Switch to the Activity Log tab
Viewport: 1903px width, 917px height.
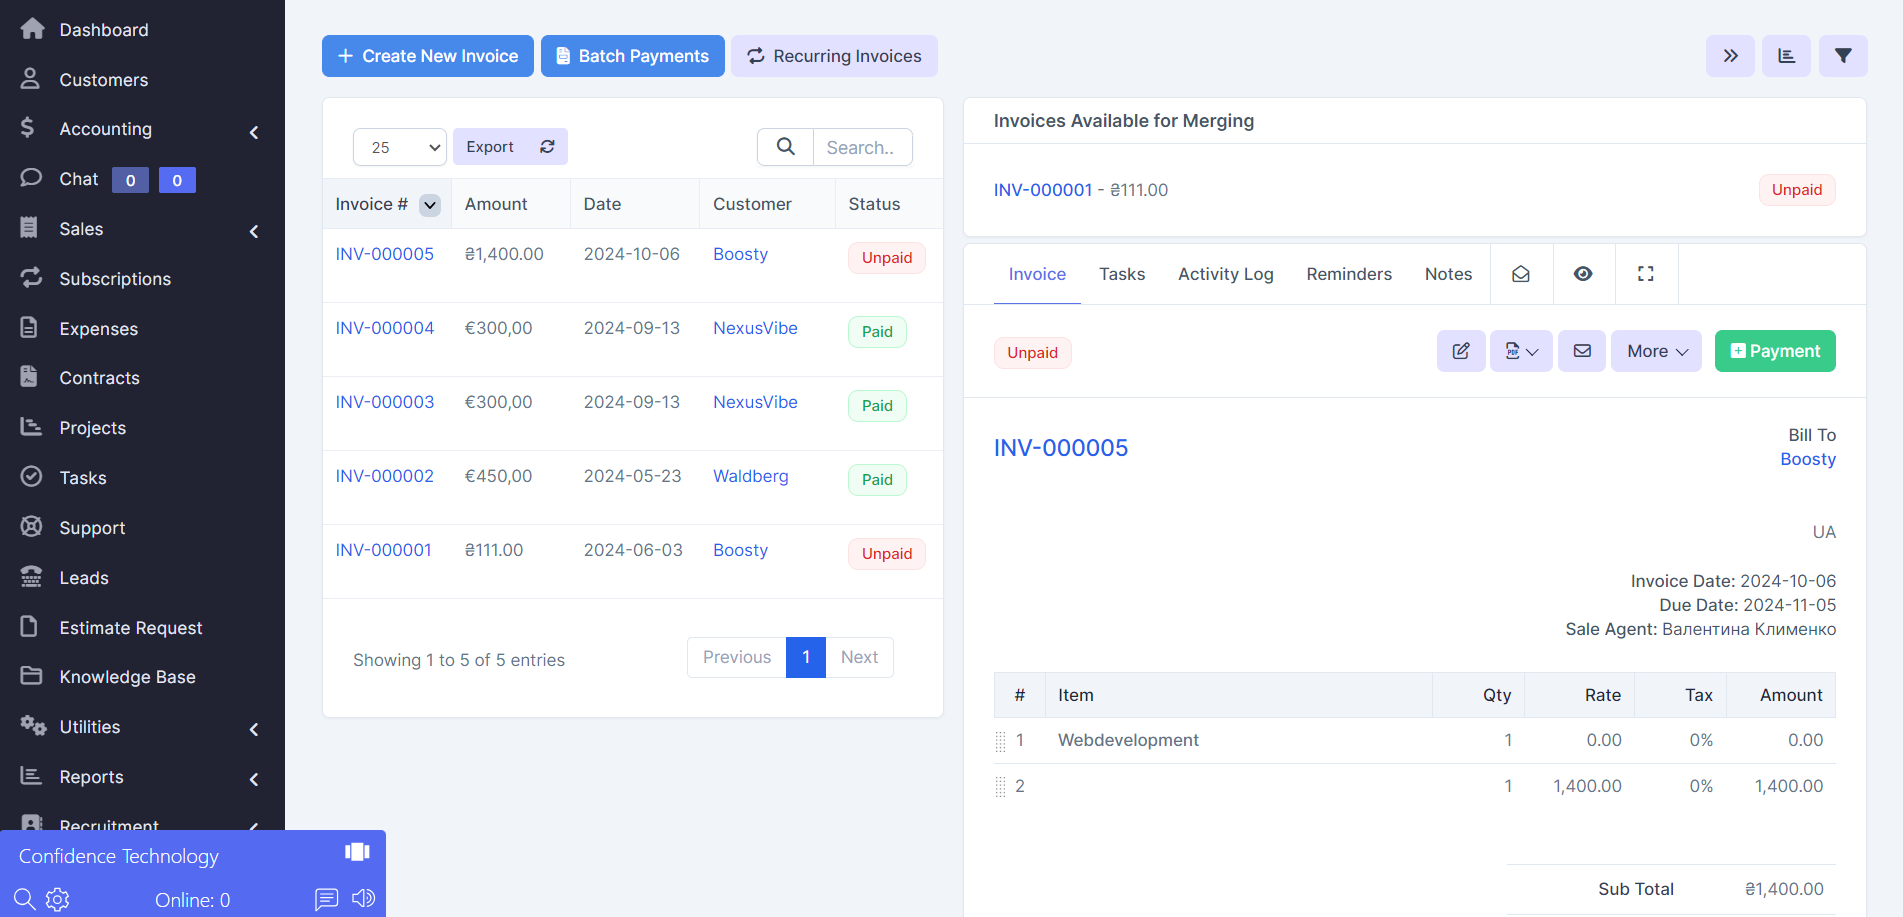coord(1225,274)
